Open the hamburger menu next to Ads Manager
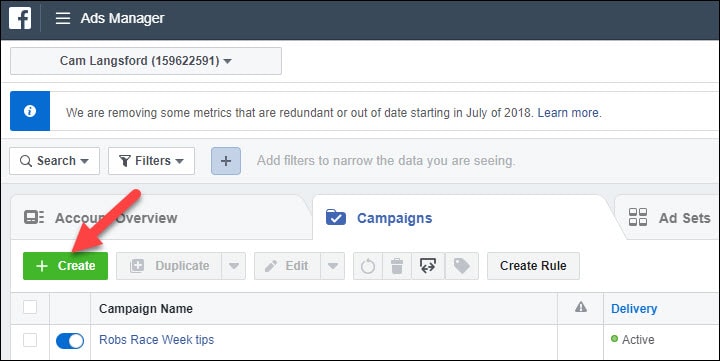The width and height of the screenshot is (720, 361). click(63, 18)
